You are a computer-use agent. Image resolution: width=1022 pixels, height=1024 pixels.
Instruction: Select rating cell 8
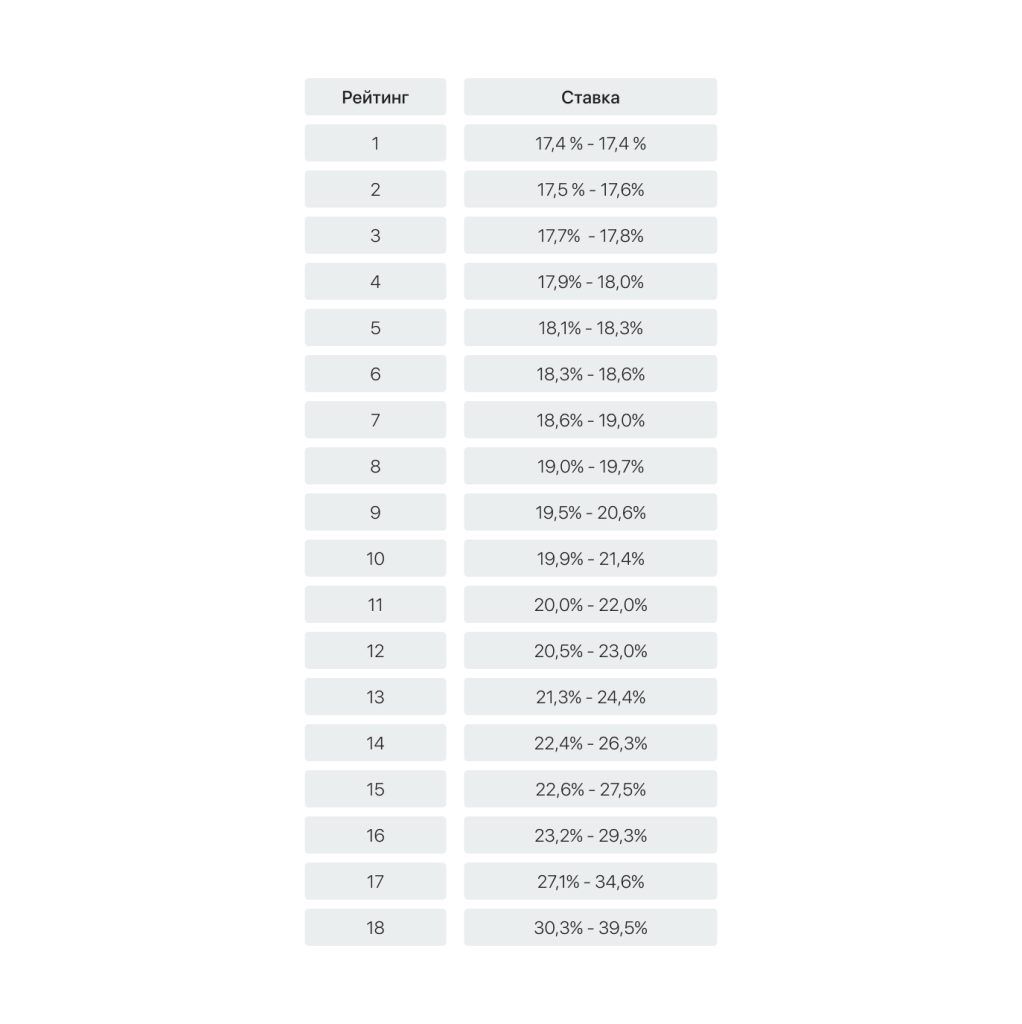click(375, 466)
